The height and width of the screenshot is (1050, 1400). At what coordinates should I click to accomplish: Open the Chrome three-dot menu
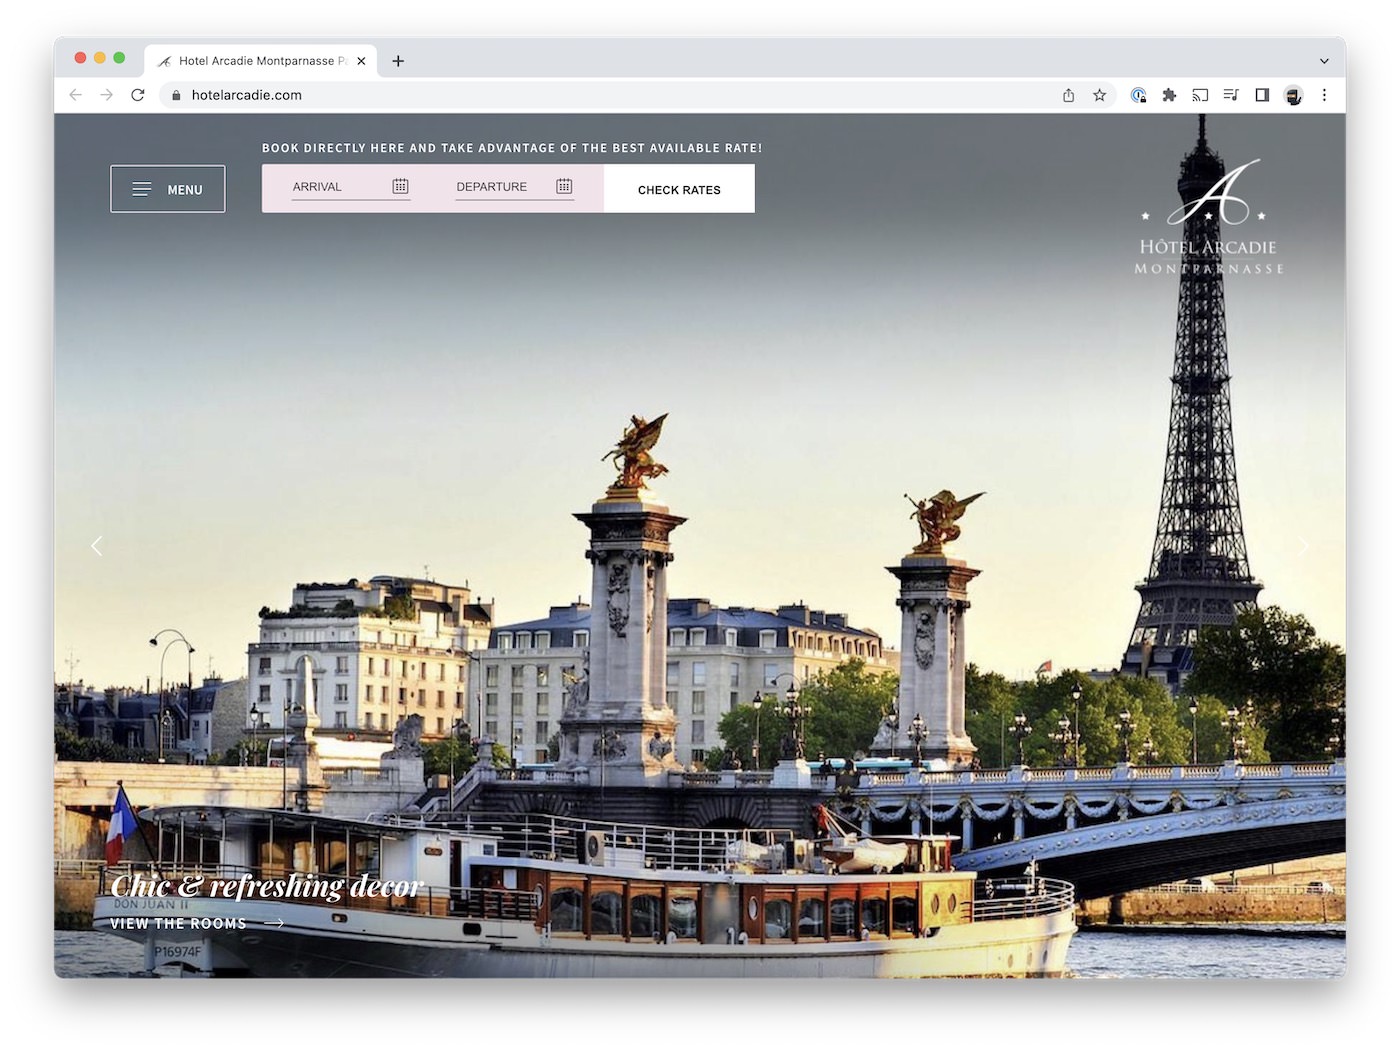pyautogui.click(x=1324, y=95)
